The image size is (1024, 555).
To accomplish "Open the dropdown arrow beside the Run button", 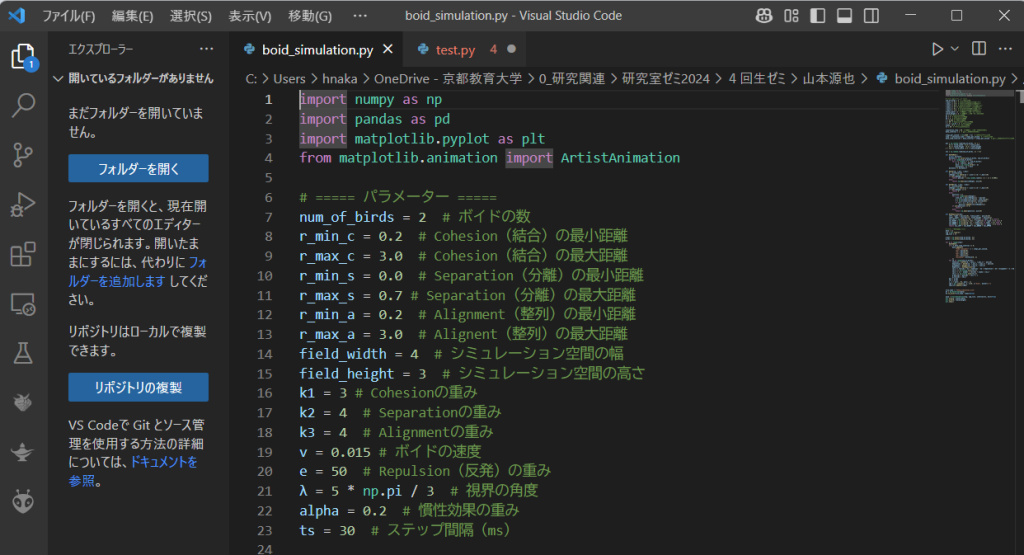I will [x=954, y=49].
